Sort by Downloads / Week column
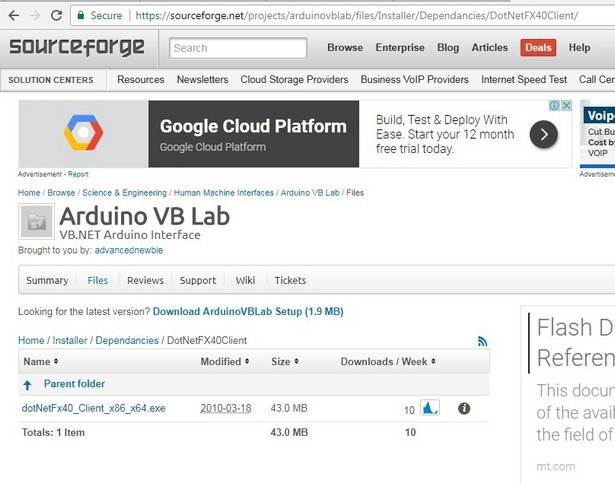 click(388, 362)
